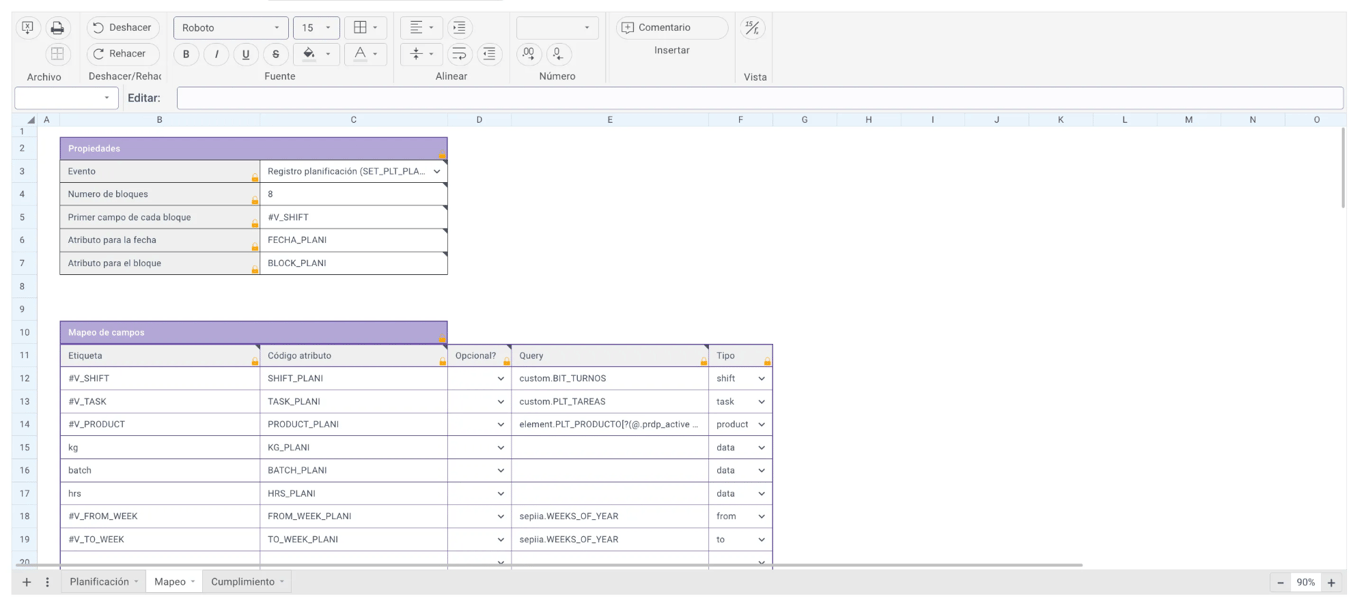Open the Opcional dropdown in the KG_PLANI row
Screen dimensions: 1366x612
[500, 448]
